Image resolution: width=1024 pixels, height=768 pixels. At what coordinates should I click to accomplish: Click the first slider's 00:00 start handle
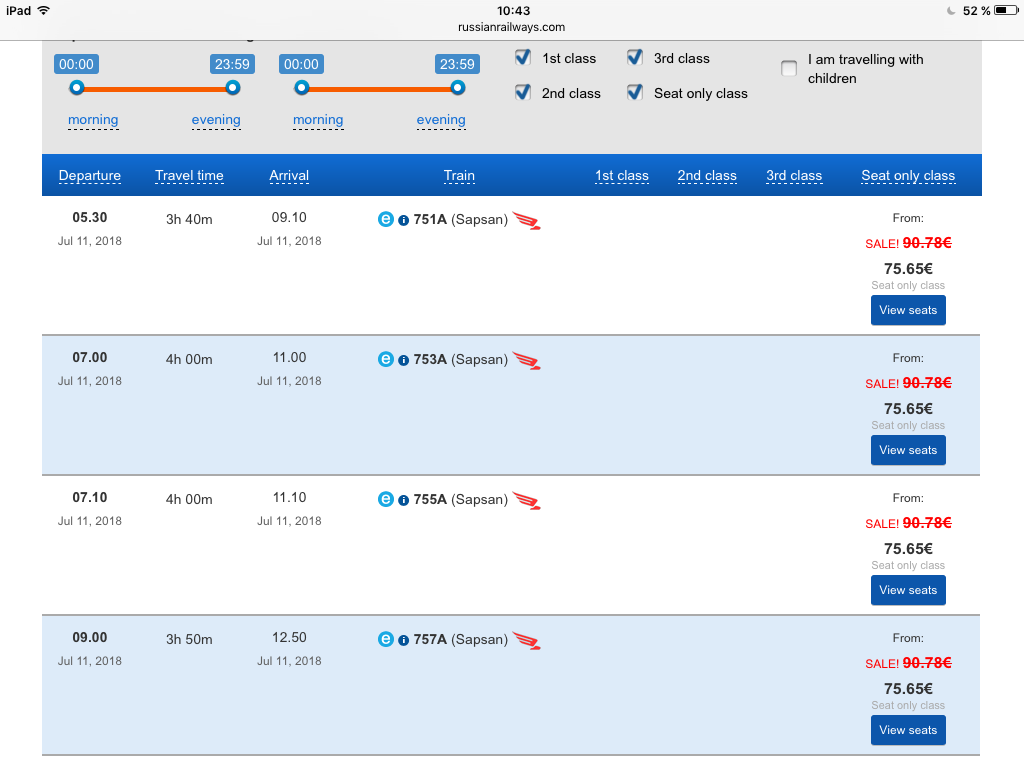coord(76,88)
